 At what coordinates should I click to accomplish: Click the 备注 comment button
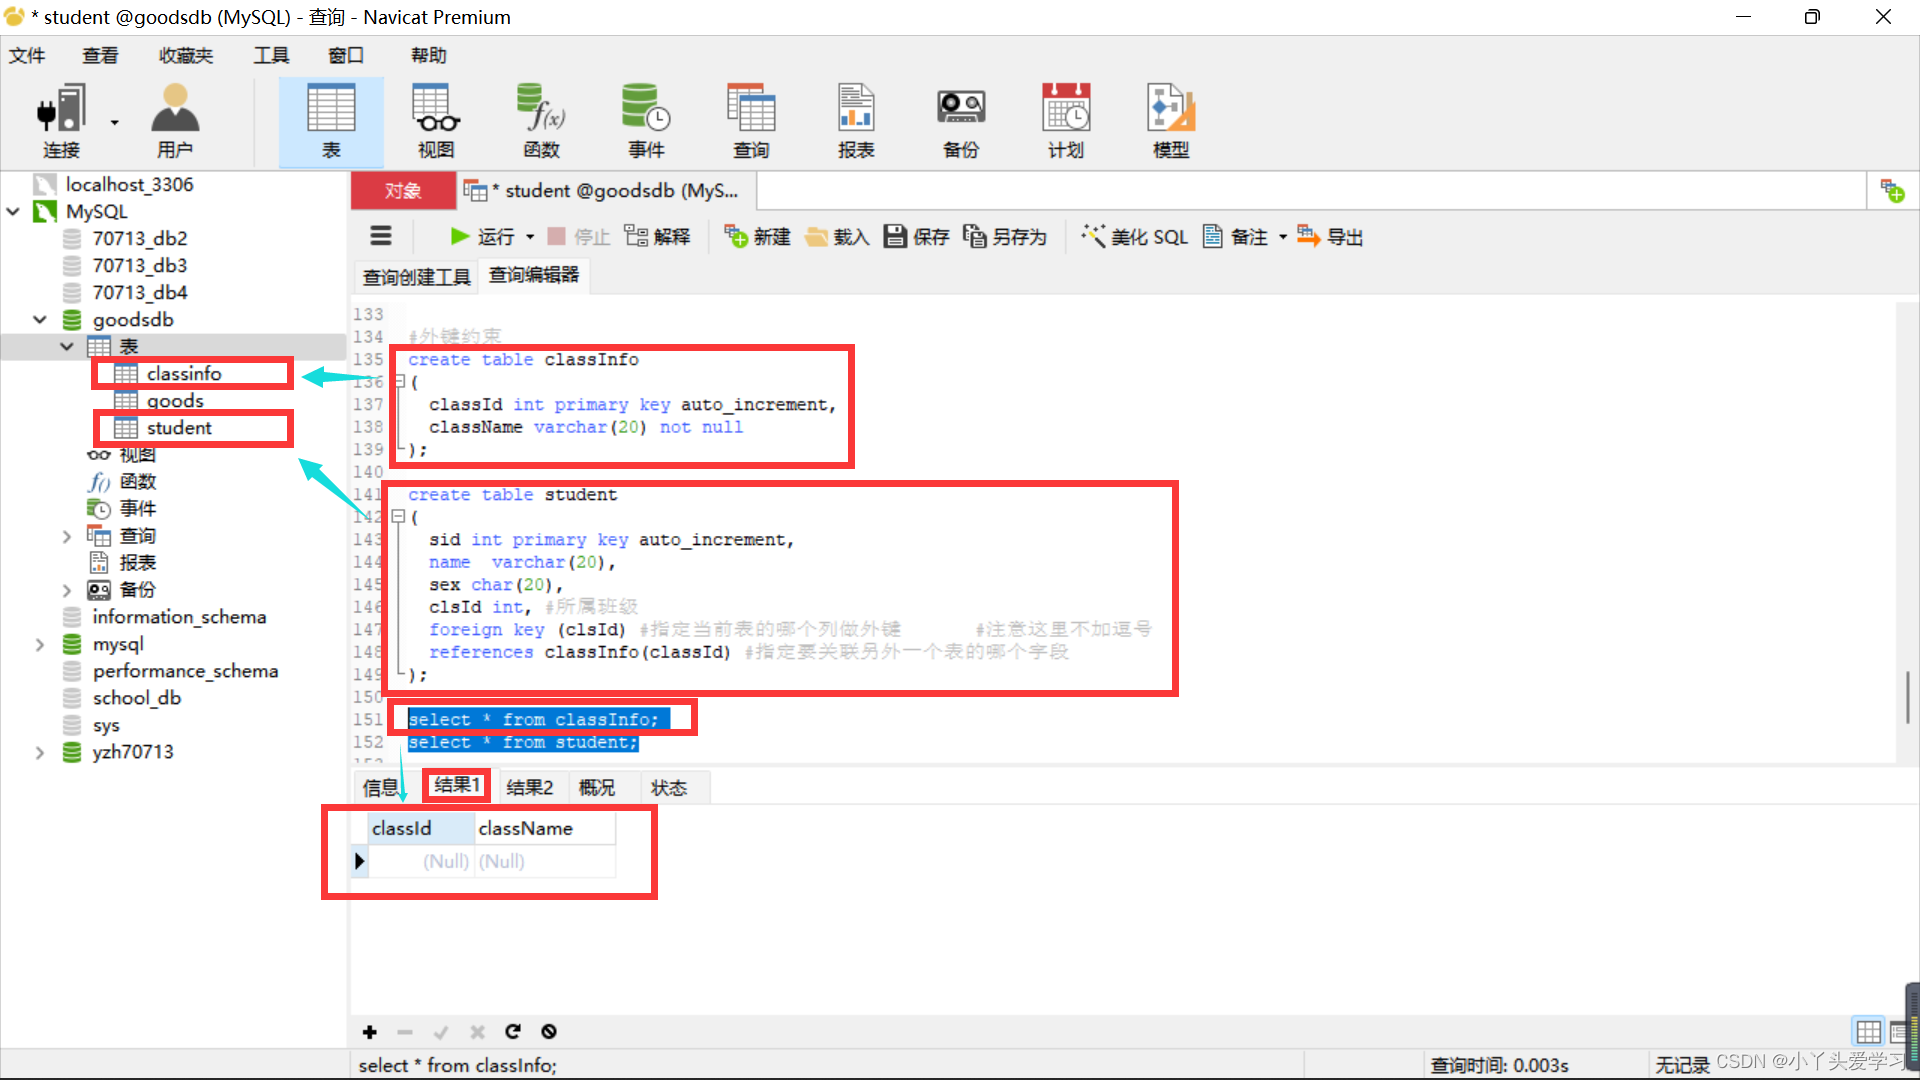[1236, 237]
